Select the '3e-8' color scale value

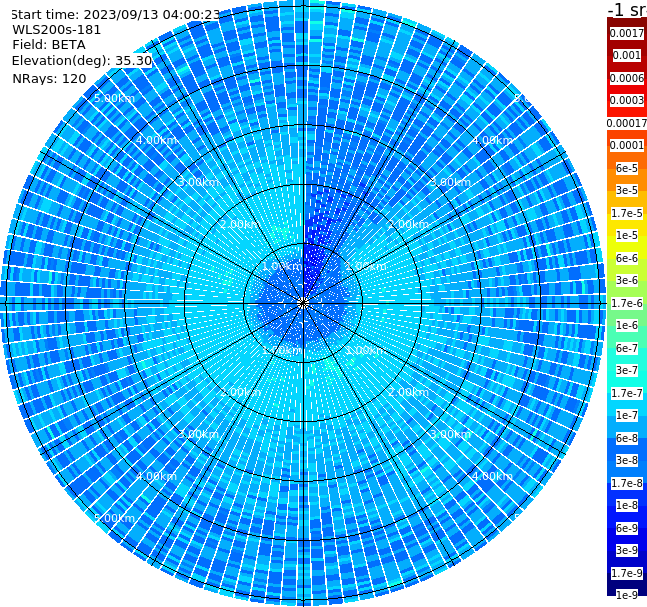[x=627, y=460]
